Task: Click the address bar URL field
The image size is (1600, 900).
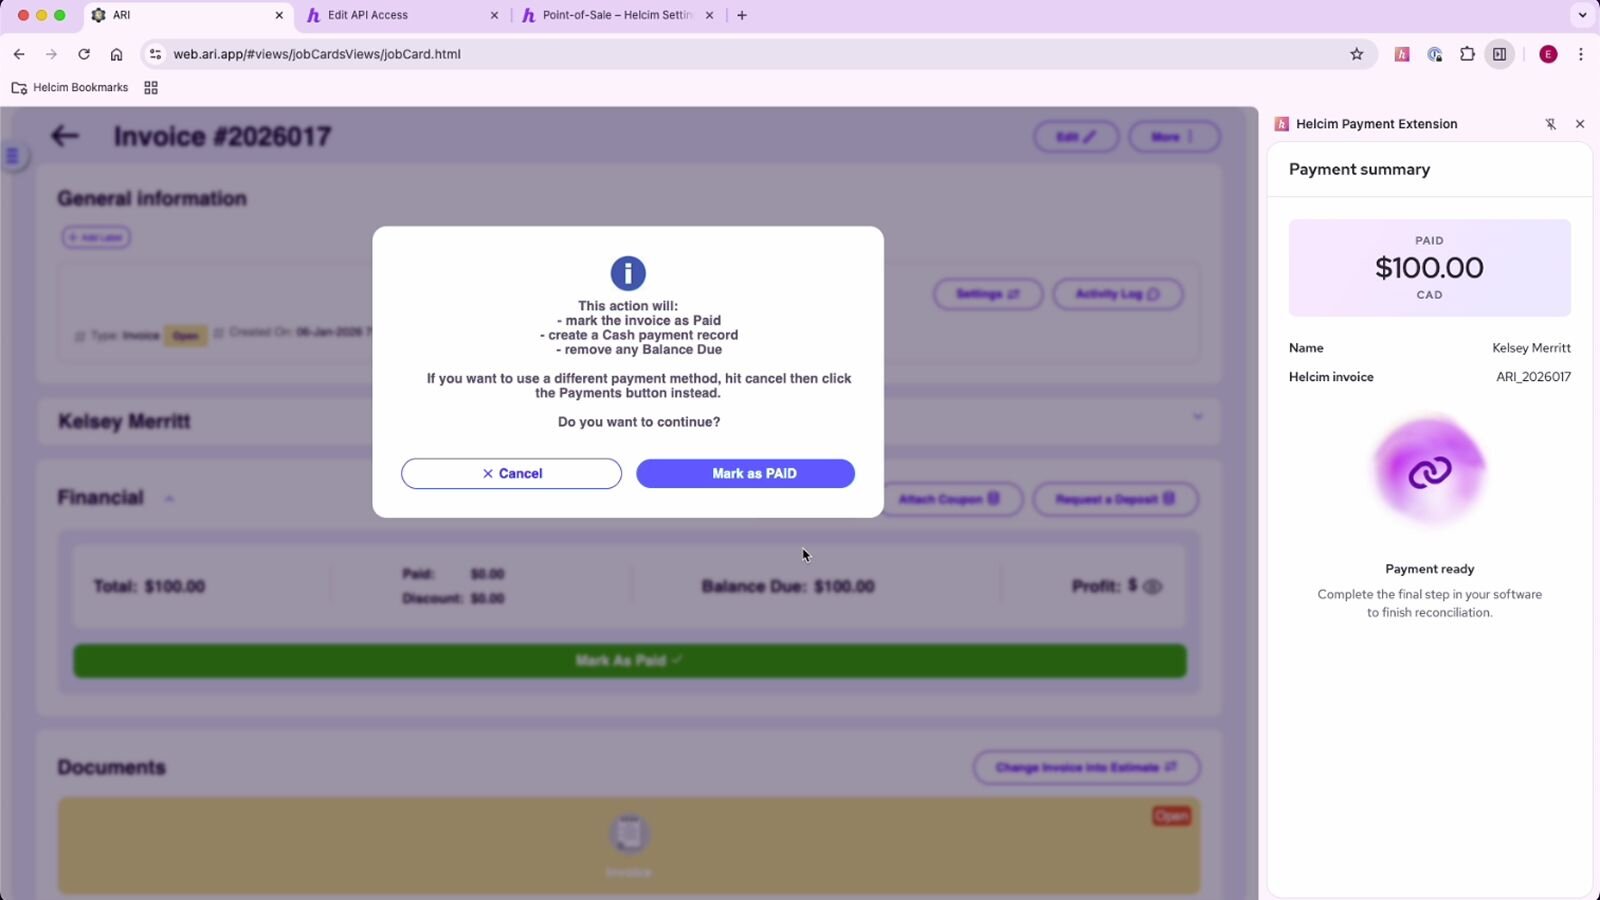Action: (700, 55)
